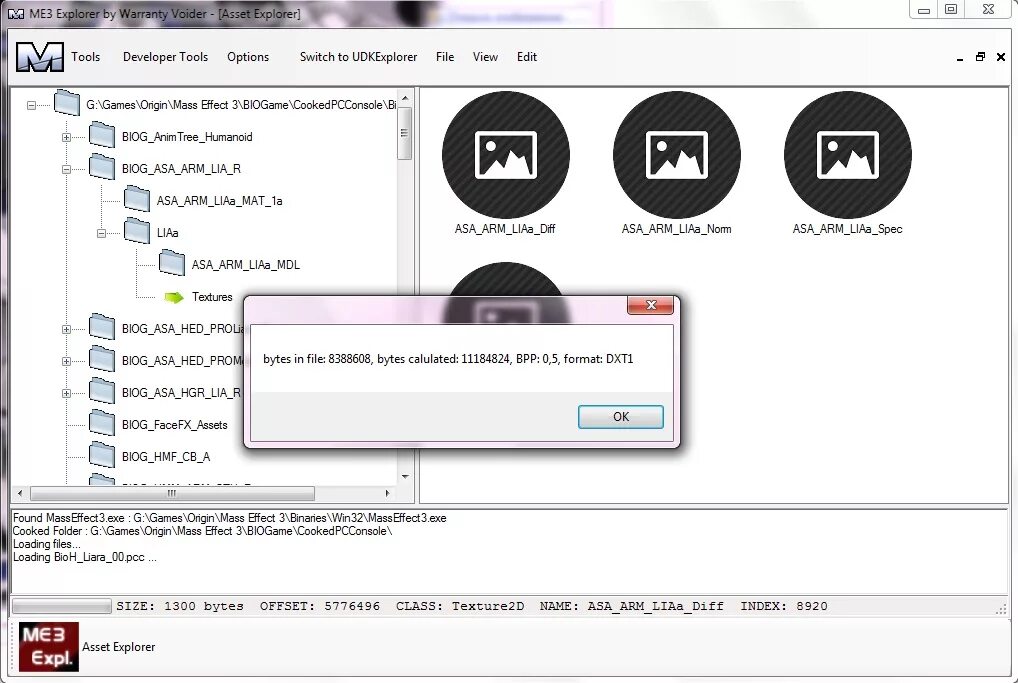The height and width of the screenshot is (683, 1018).
Task: Click OK in the message dialog
Action: 621,417
